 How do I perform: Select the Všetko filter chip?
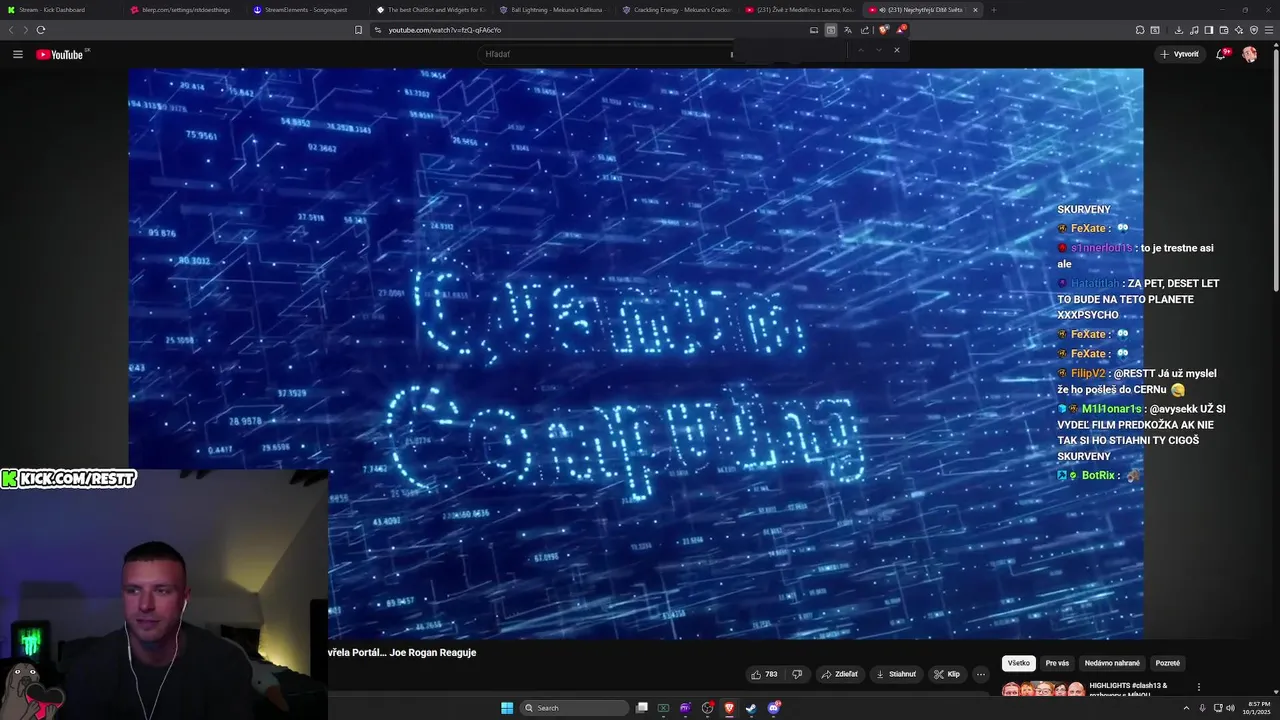[1018, 663]
